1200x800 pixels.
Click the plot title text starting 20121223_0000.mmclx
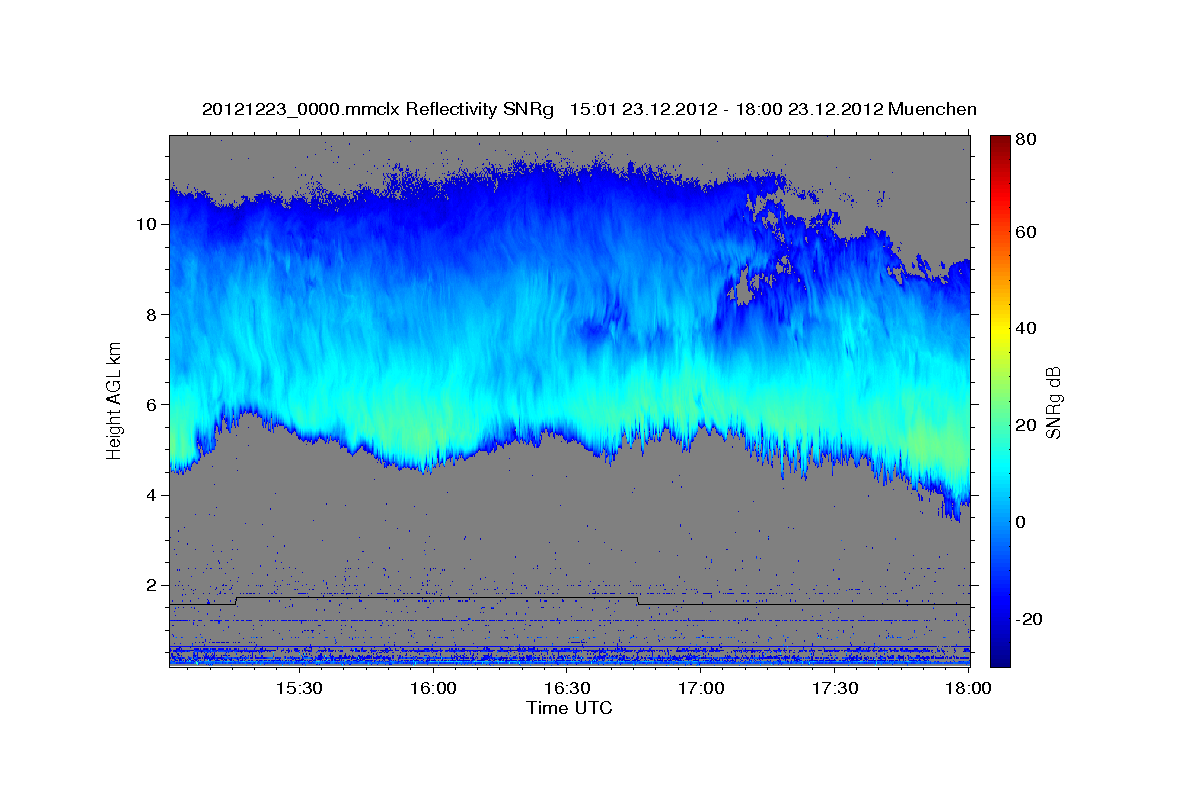tap(589, 109)
